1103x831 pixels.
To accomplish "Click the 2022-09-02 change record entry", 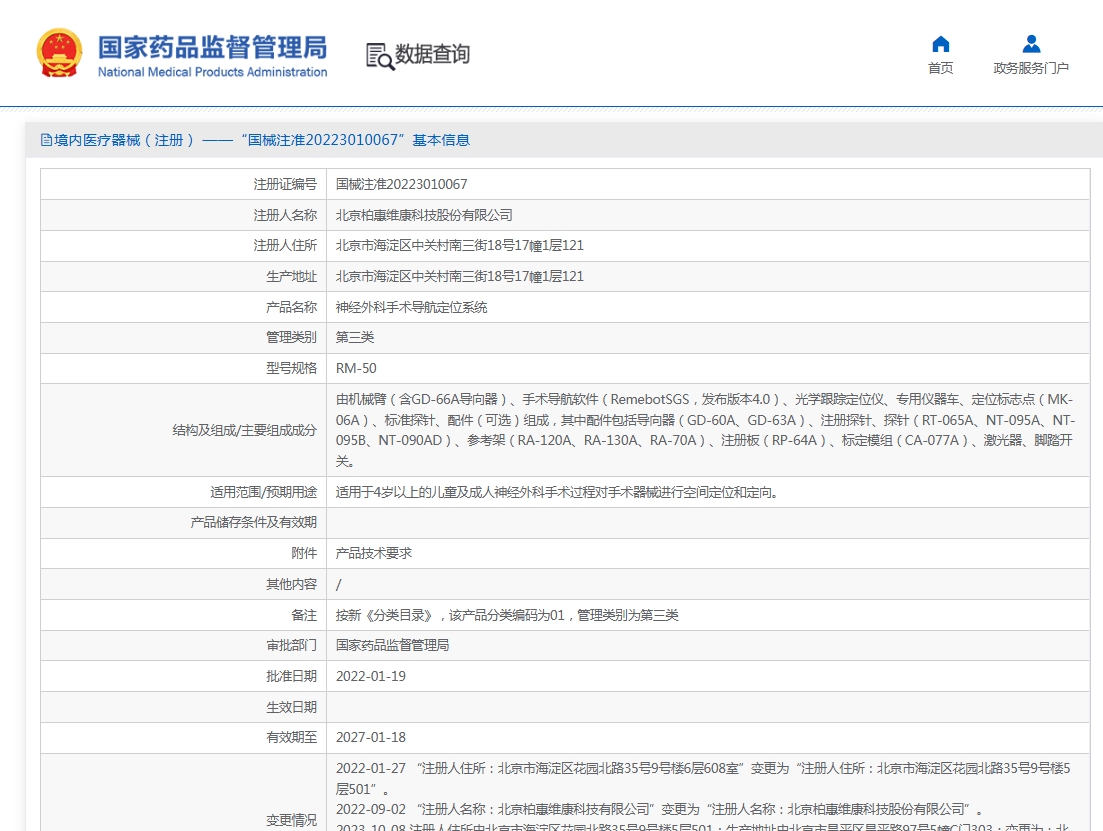I will [659, 809].
